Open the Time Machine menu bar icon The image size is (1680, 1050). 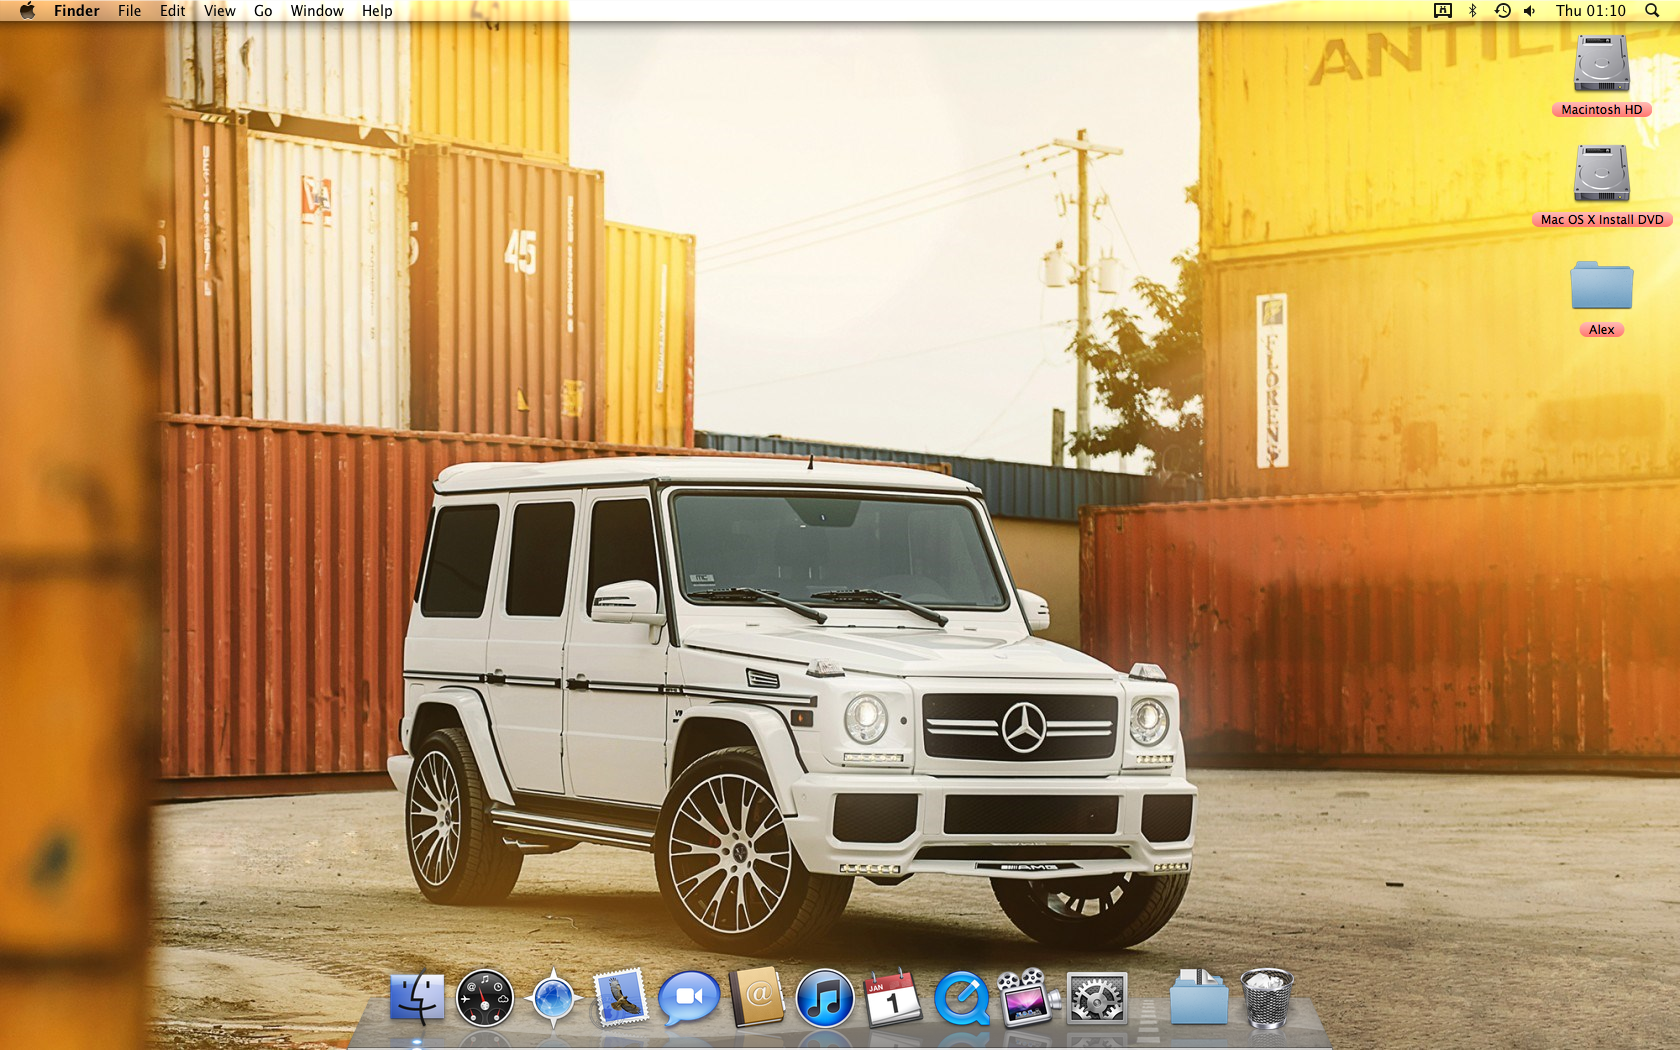pyautogui.click(x=1502, y=11)
